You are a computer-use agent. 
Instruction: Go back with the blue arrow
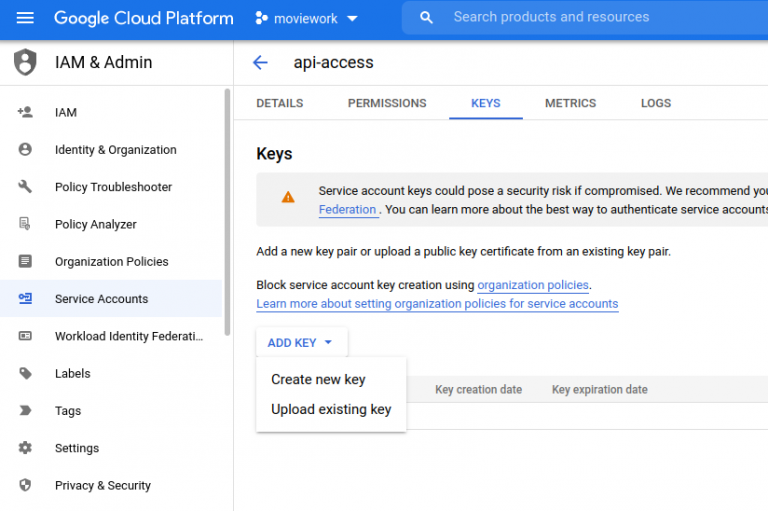pos(260,62)
